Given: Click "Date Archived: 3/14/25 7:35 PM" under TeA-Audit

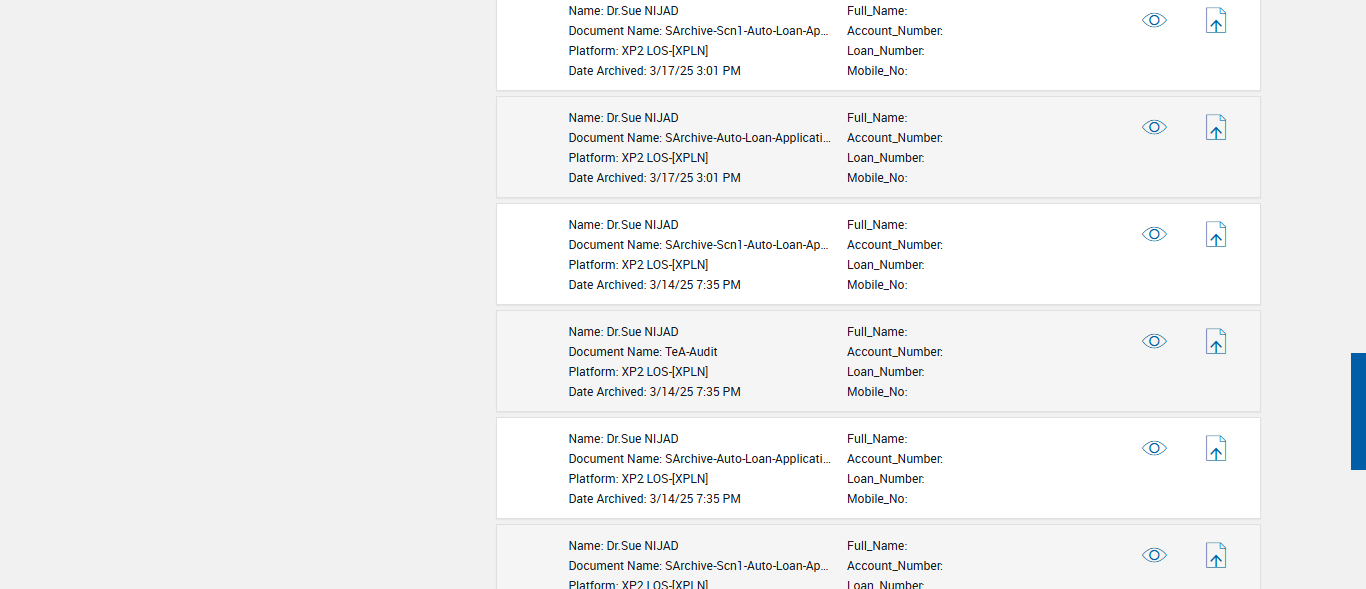Looking at the screenshot, I should click(x=654, y=392).
